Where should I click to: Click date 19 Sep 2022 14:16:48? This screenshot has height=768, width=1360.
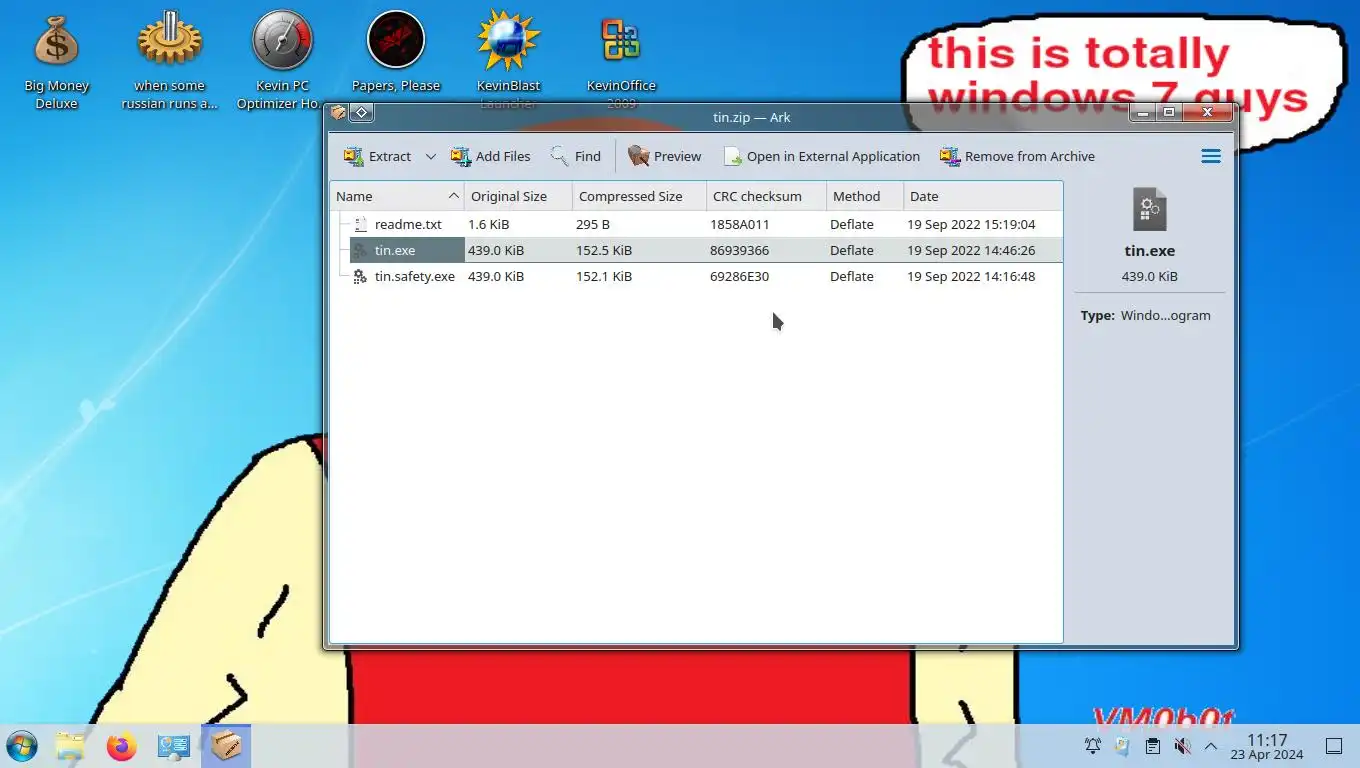(971, 276)
